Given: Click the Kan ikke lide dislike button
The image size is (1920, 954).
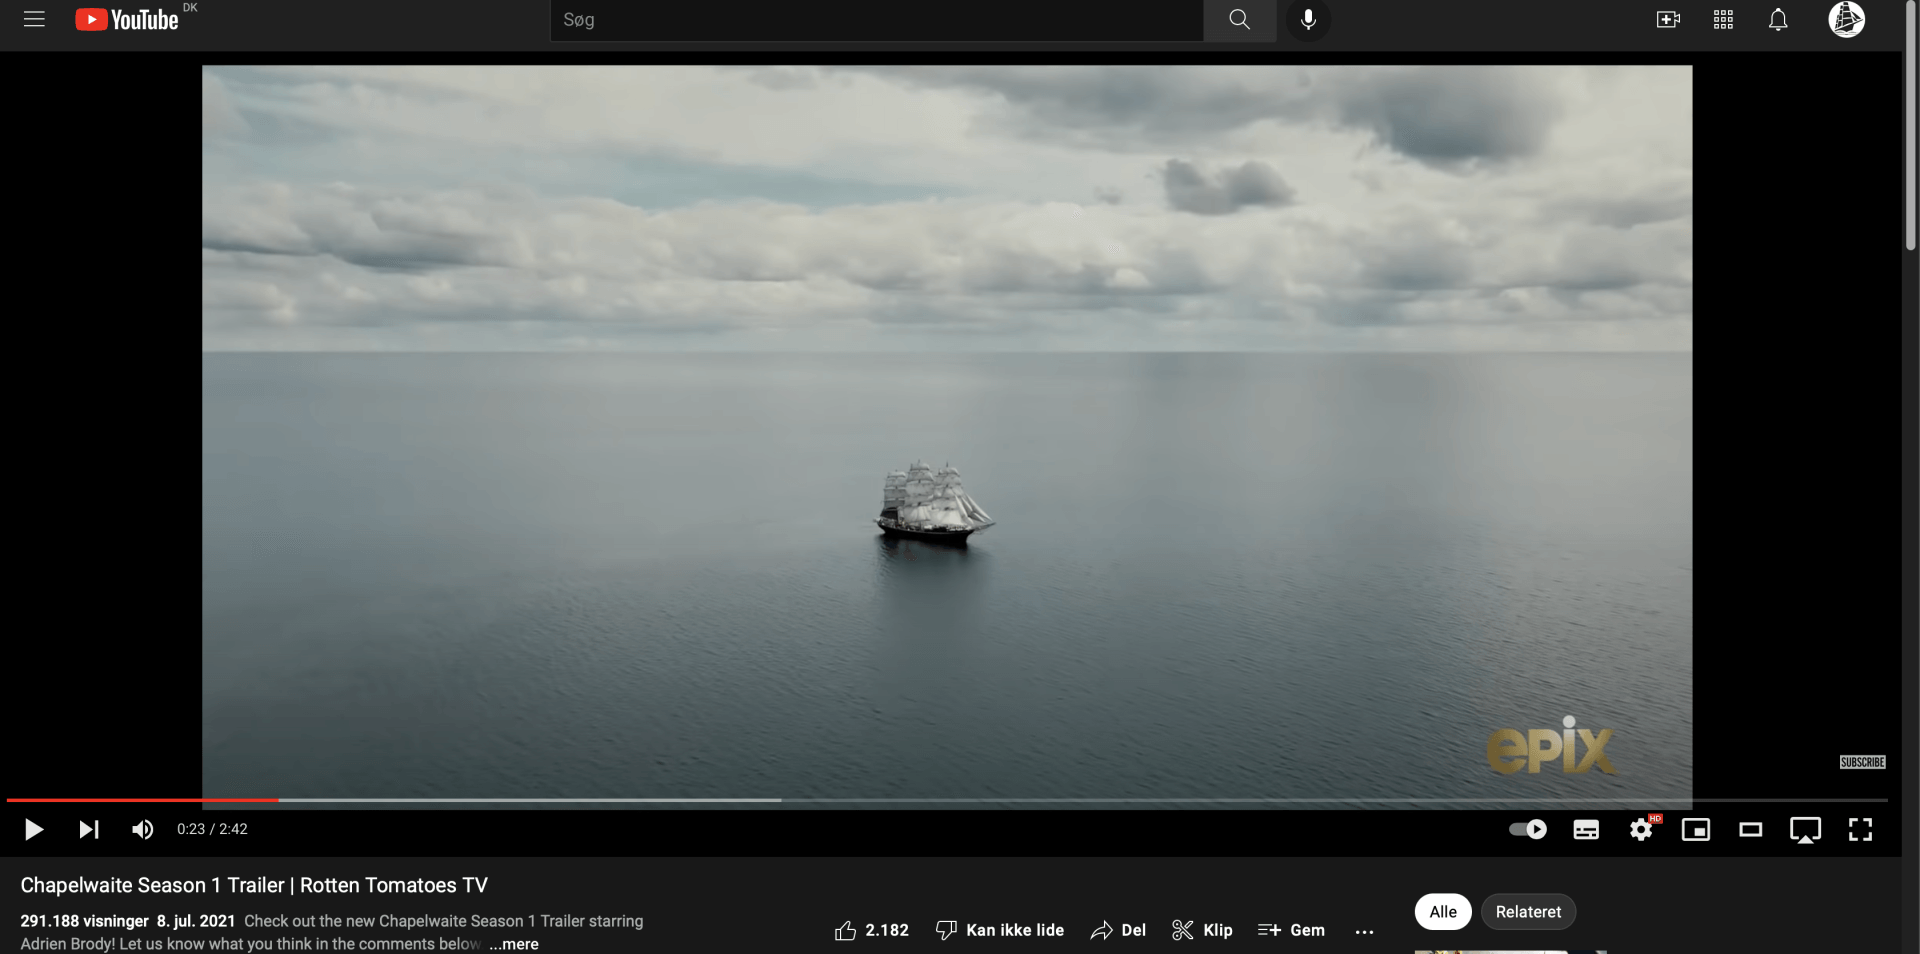Looking at the screenshot, I should pyautogui.click(x=1000, y=930).
